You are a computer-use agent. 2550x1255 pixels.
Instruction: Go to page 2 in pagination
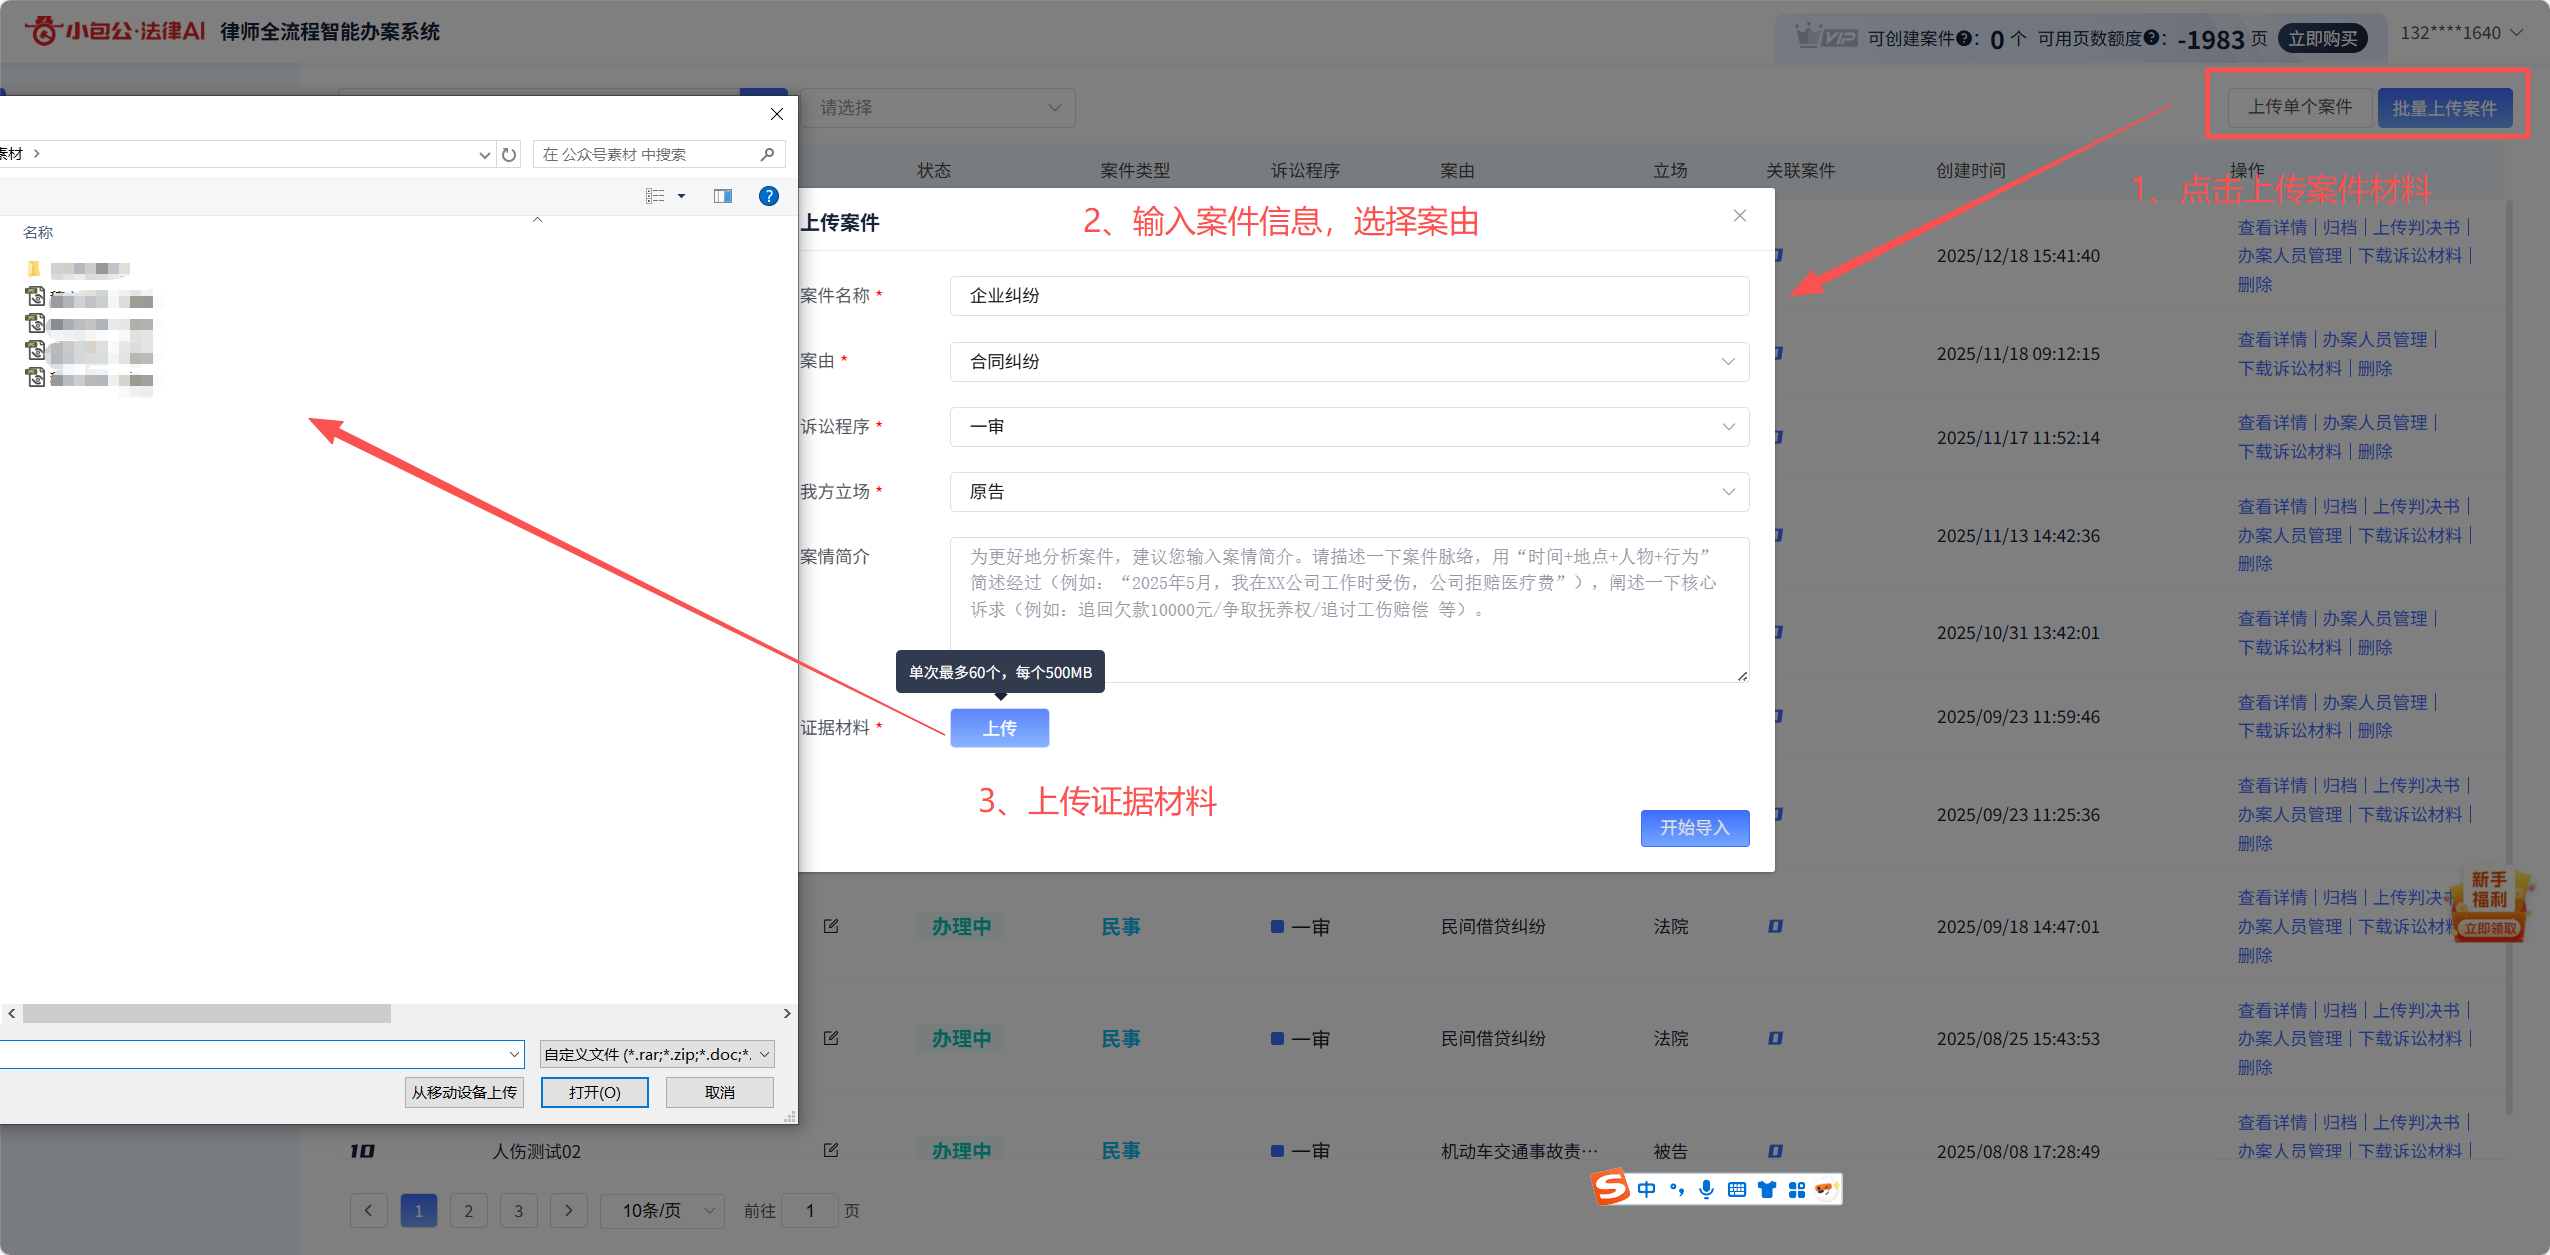(x=468, y=1210)
